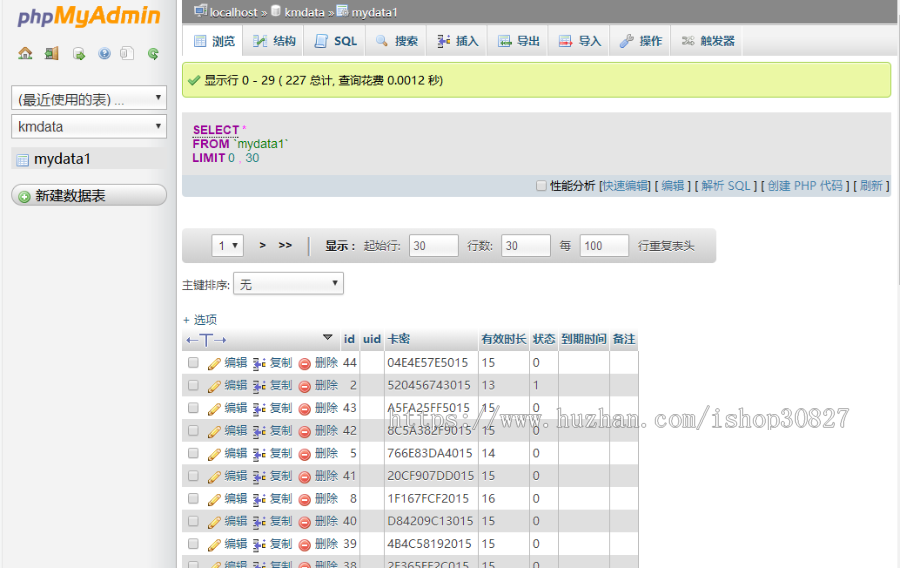Tick the checkbox for row id 8

(193, 499)
